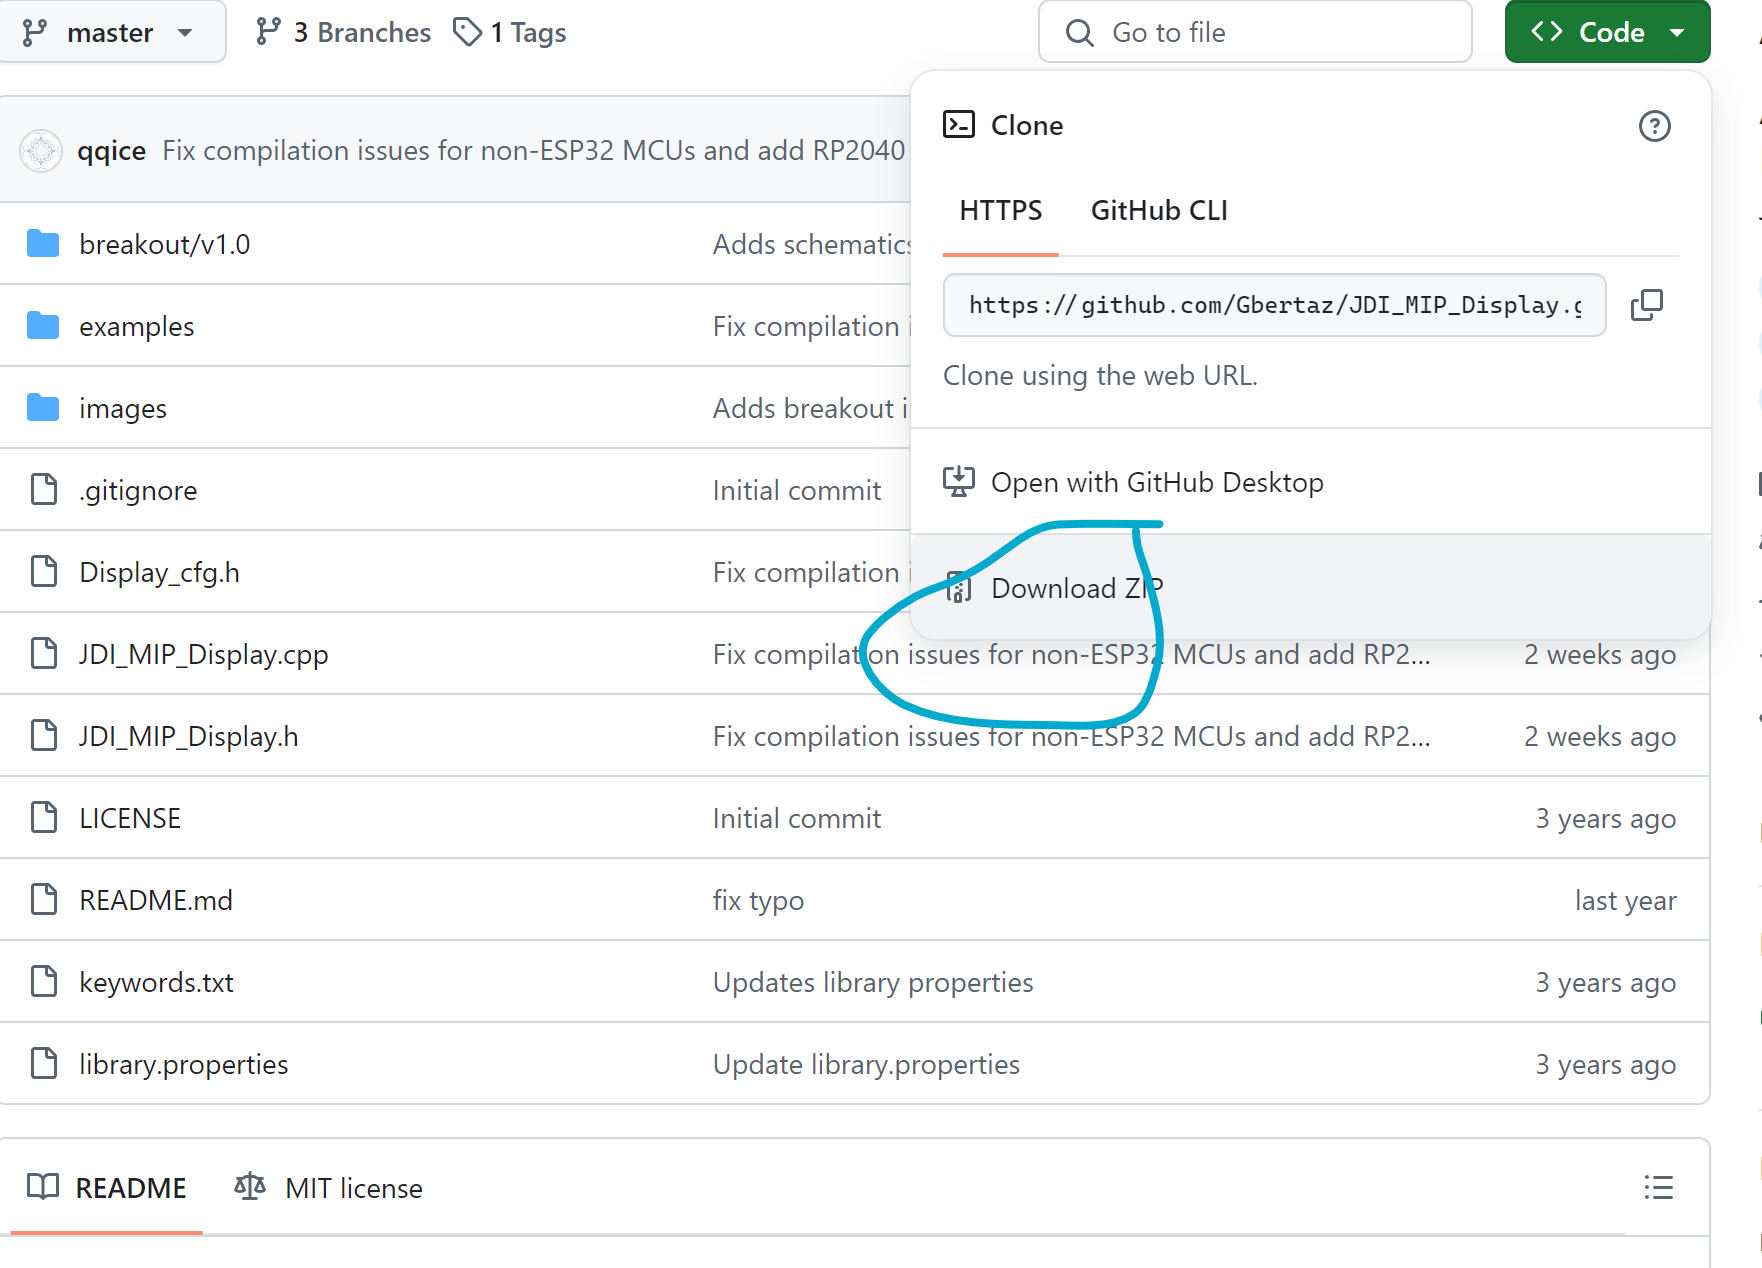Click '3 years ago' on LICENSE row
This screenshot has height=1268, width=1762.
point(1606,818)
